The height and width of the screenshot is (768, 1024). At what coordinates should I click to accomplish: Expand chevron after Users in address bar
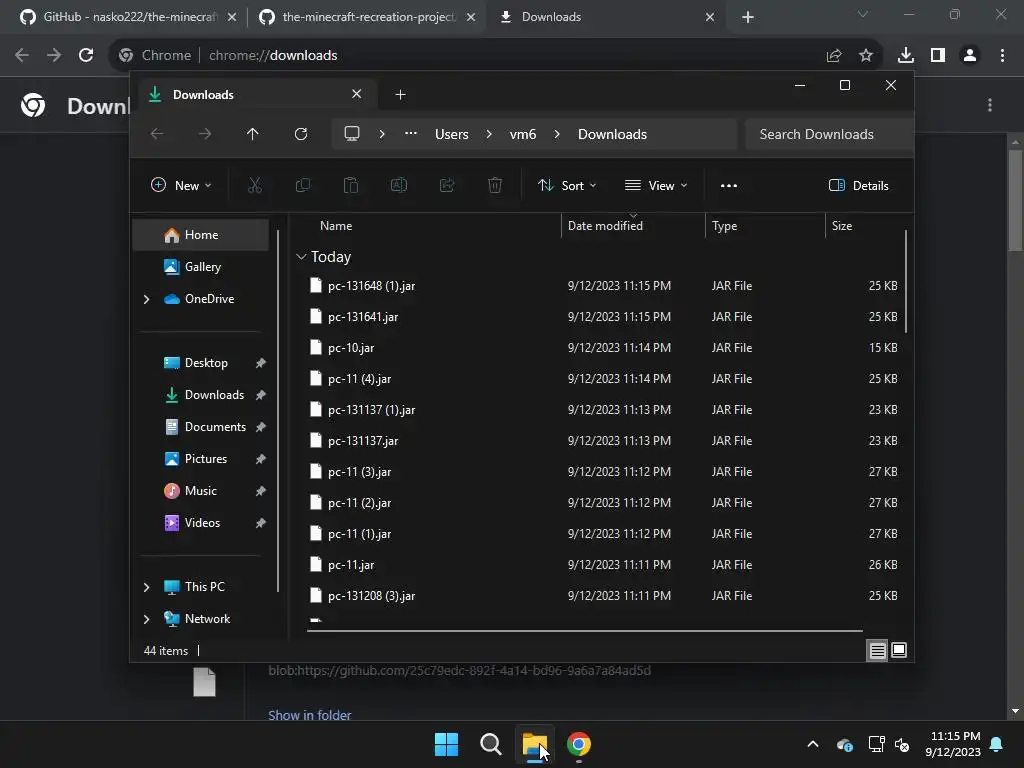pos(489,134)
